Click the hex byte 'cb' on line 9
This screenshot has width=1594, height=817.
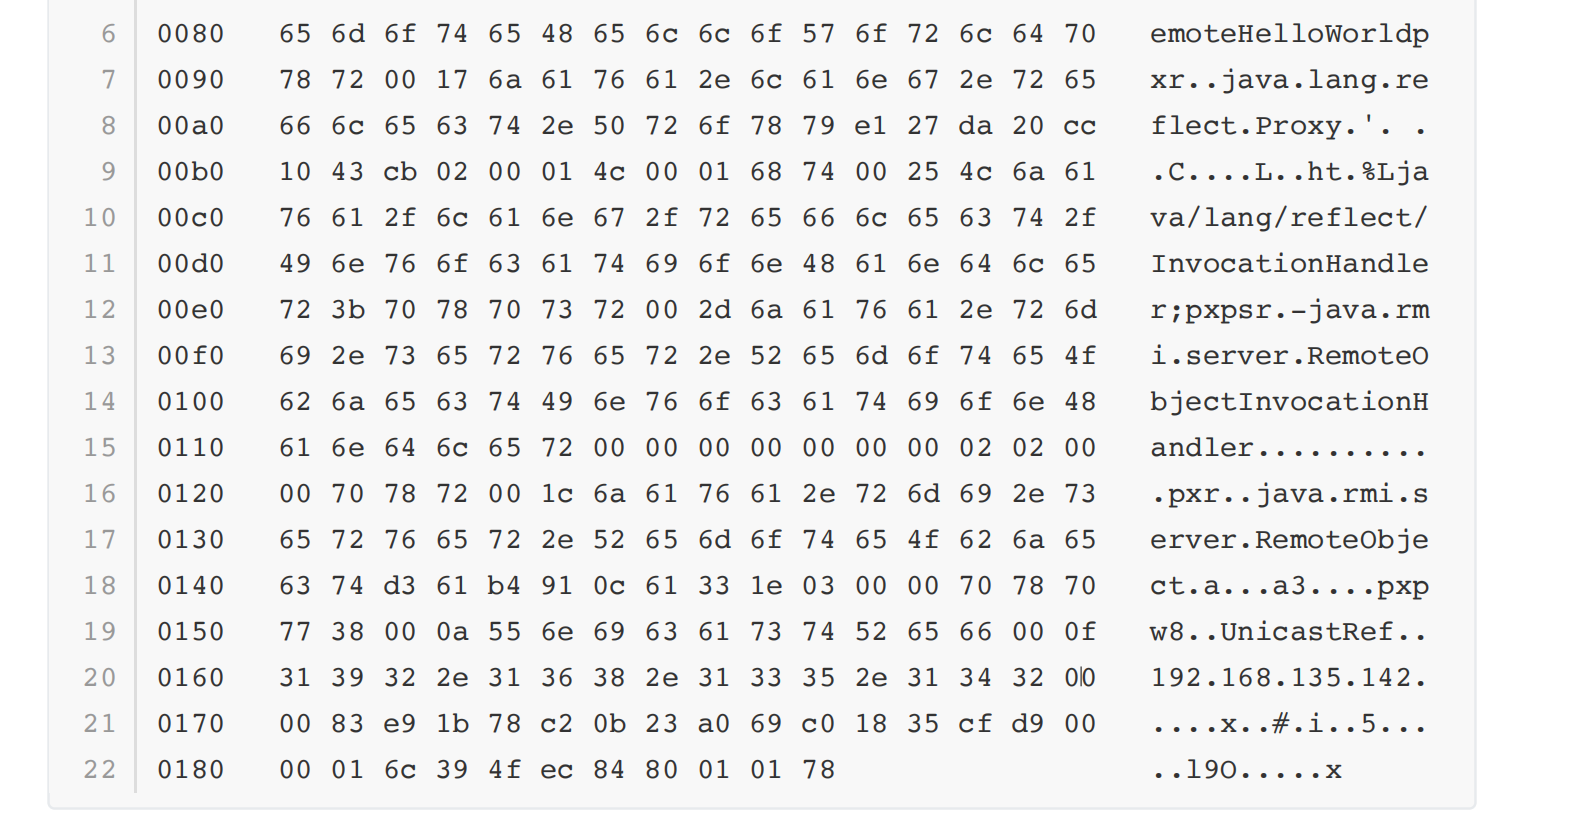point(400,172)
